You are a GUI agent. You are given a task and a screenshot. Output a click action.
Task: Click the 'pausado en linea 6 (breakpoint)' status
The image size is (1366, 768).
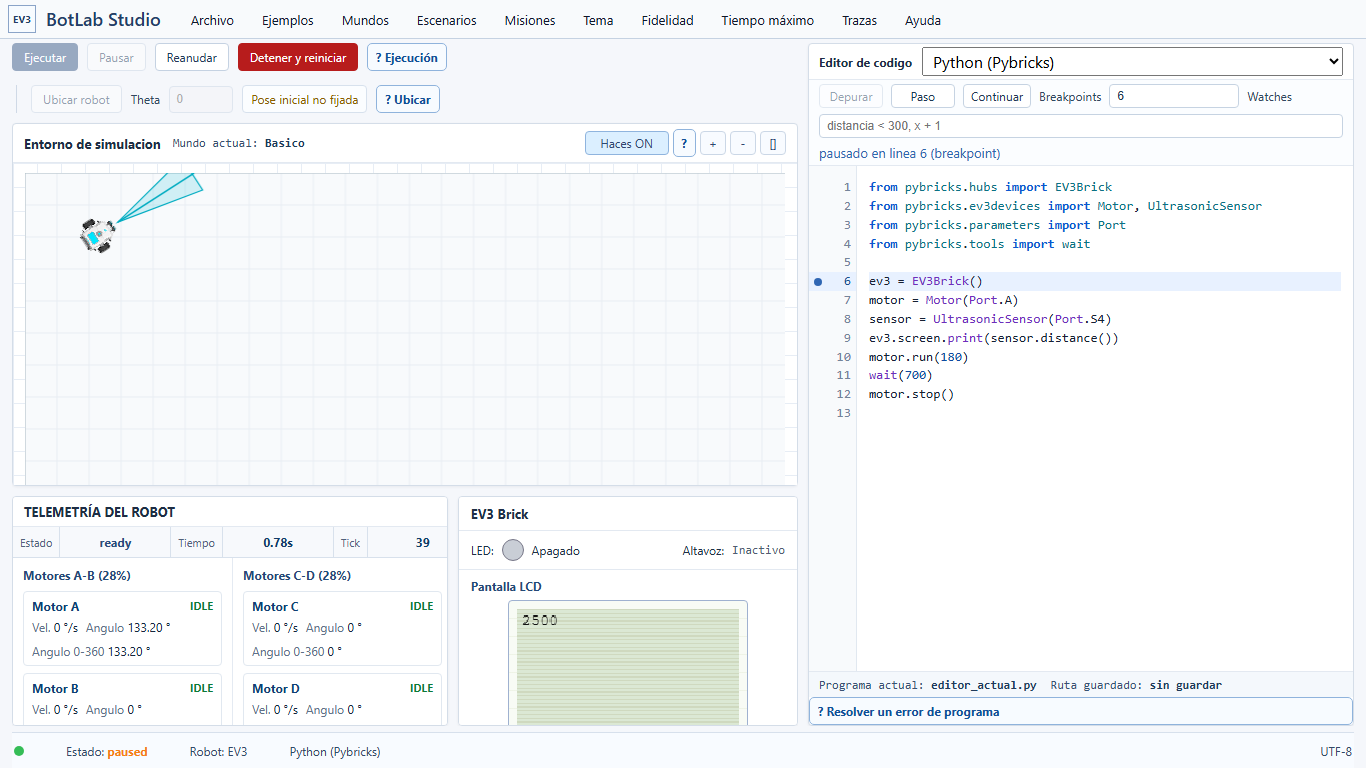click(909, 154)
